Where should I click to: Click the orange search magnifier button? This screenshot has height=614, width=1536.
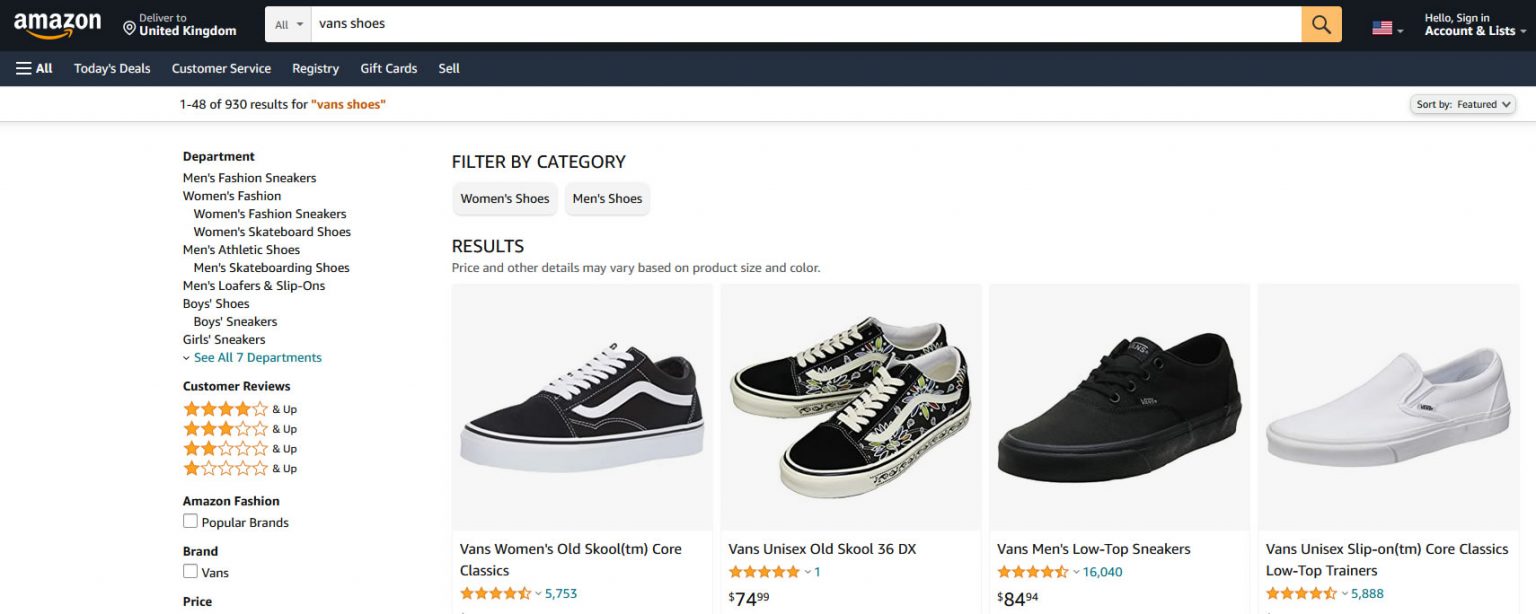pos(1319,23)
